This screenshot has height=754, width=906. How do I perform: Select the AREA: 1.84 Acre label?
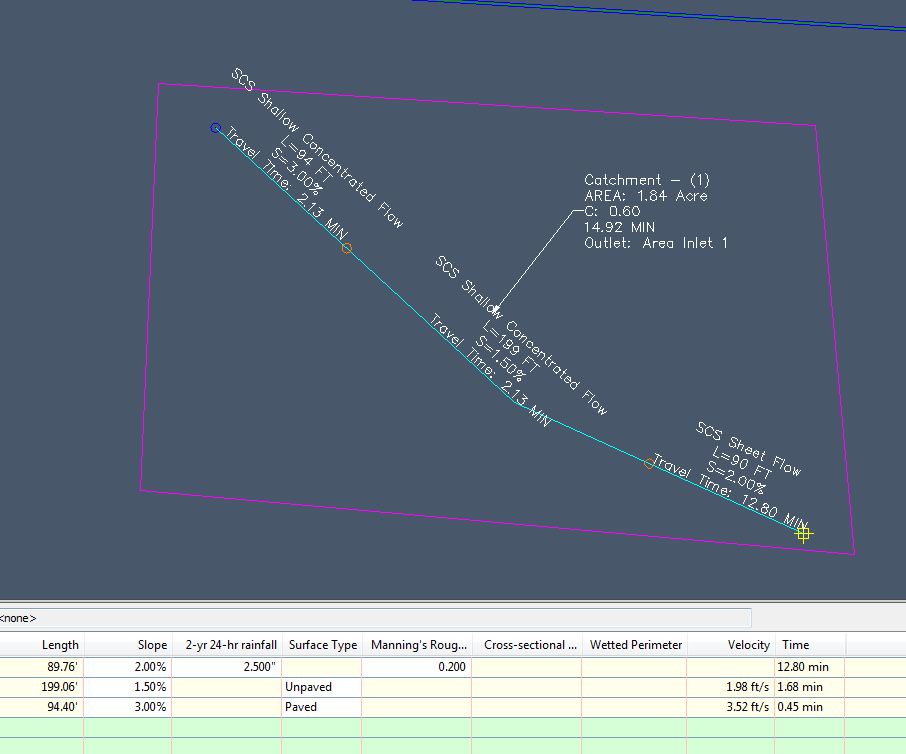click(x=646, y=196)
